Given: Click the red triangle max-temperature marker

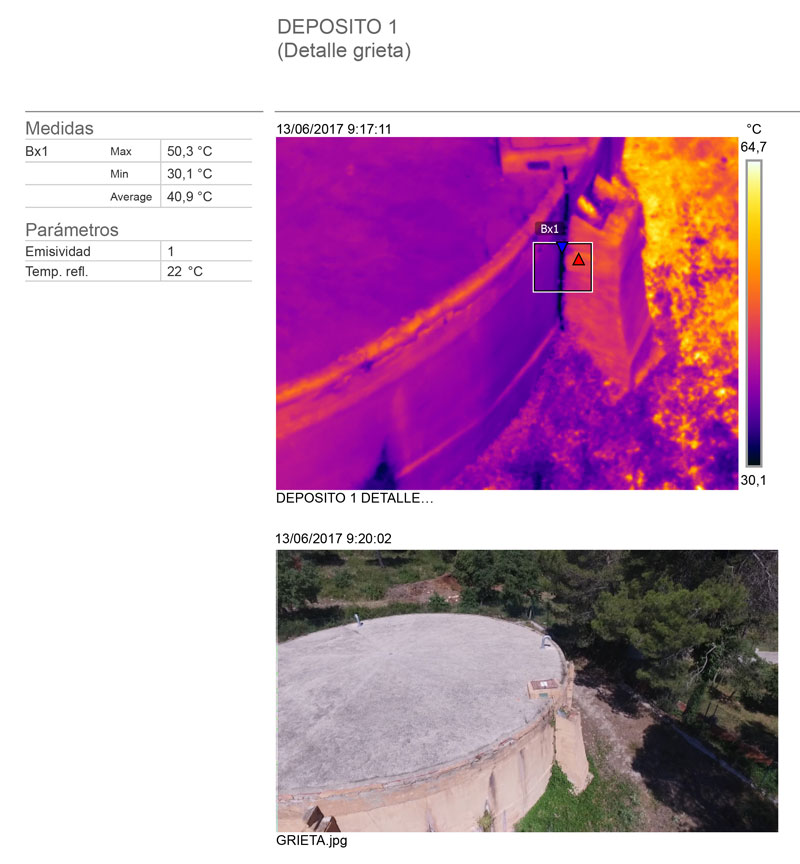Looking at the screenshot, I should pos(578,260).
